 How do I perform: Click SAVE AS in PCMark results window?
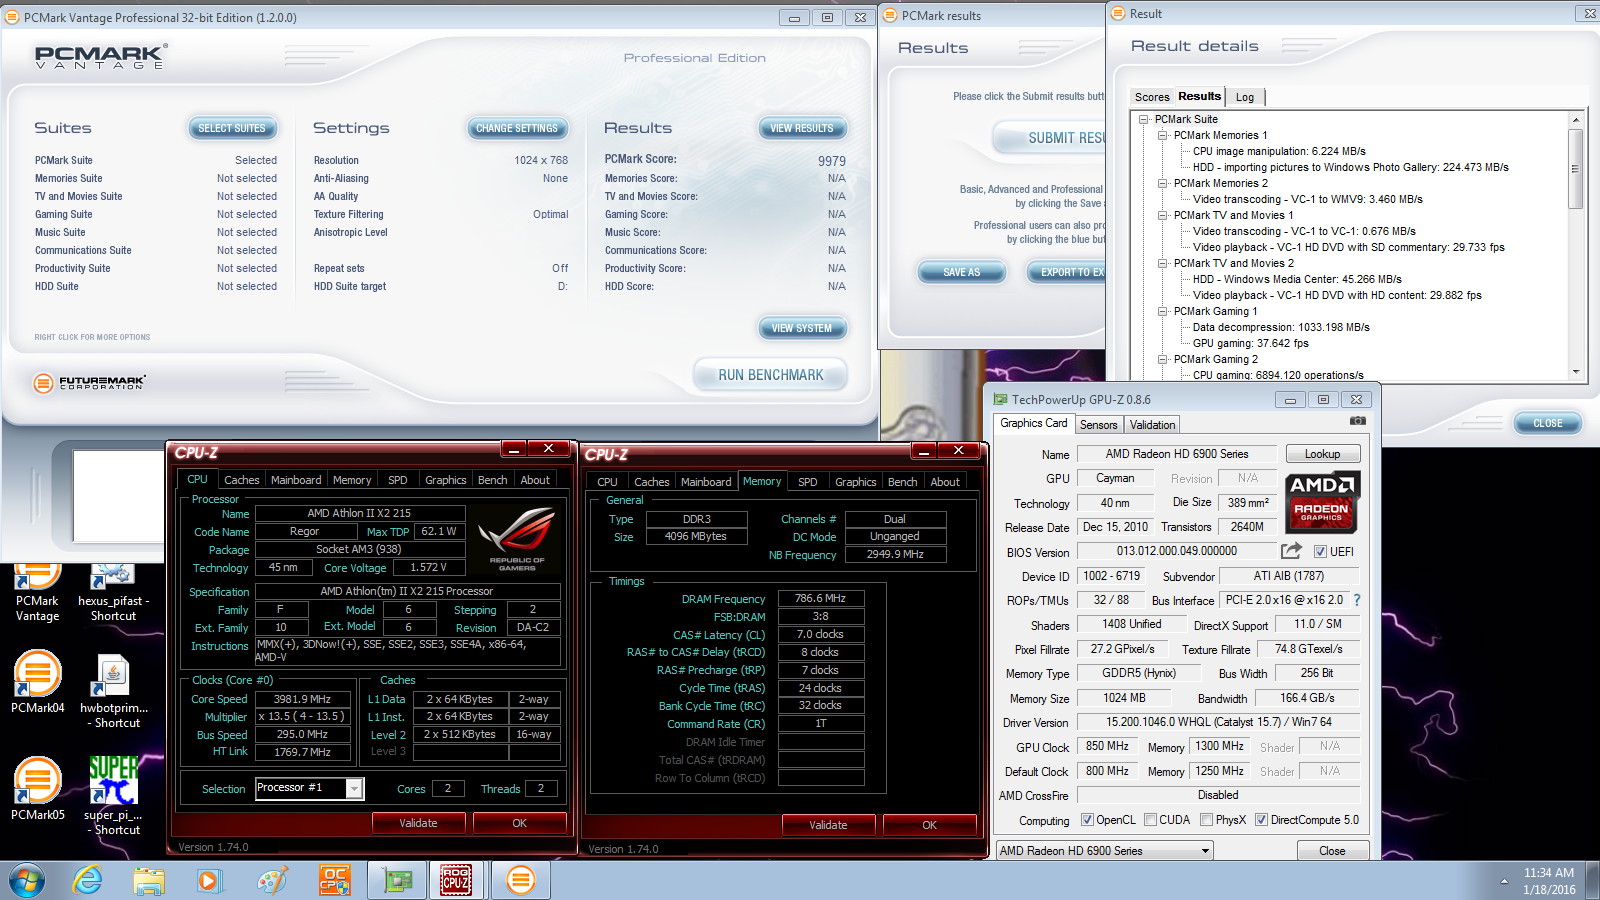(x=961, y=272)
